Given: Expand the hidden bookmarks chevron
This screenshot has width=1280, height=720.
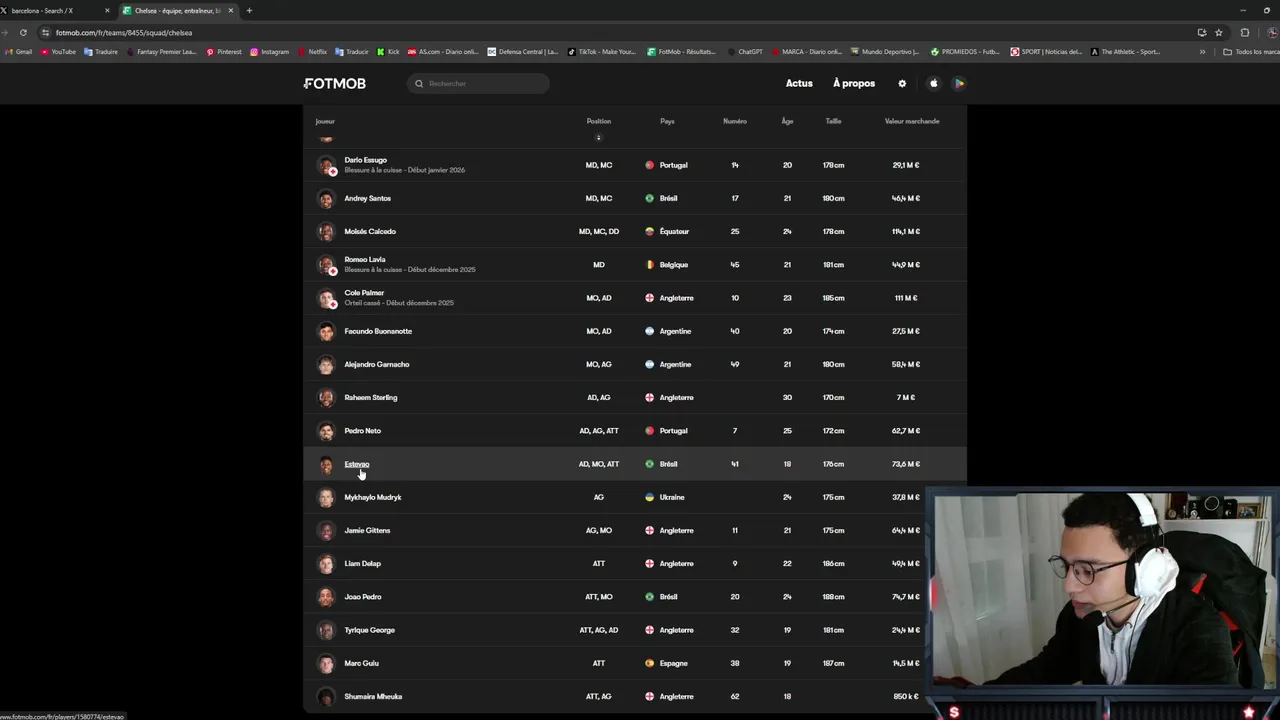Looking at the screenshot, I should (1202, 52).
